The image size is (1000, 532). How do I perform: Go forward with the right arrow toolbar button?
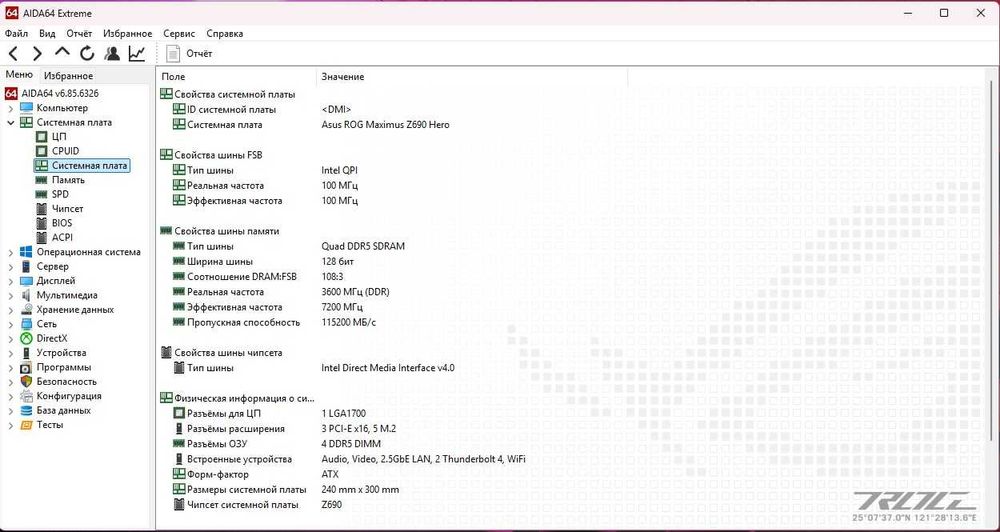tap(37, 54)
